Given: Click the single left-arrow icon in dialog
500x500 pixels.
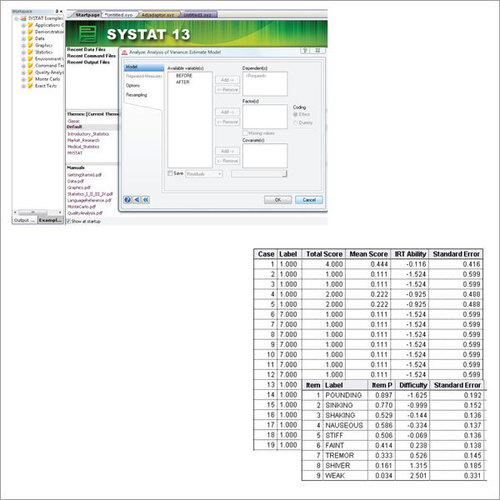Looking at the screenshot, I should (x=137, y=200).
